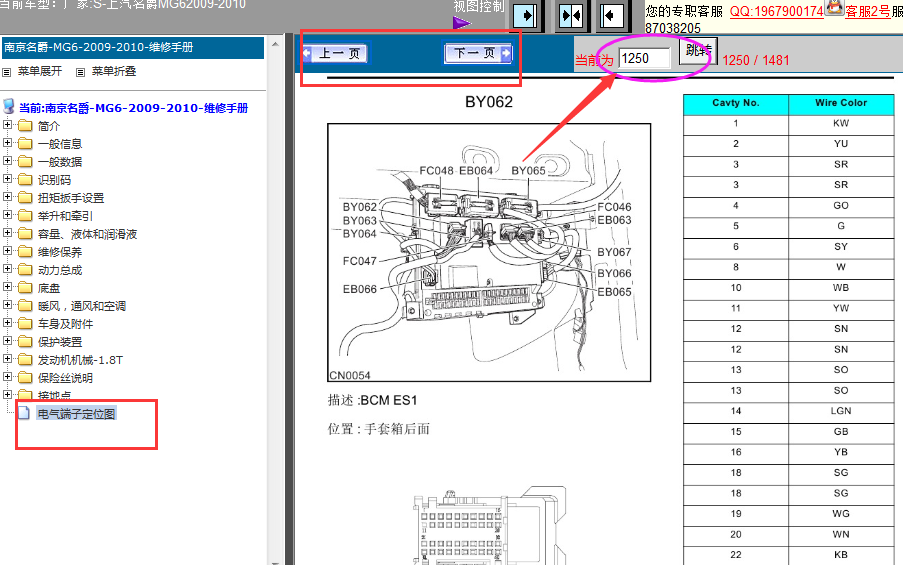Expand the 一般信息 tree node

[x=7, y=142]
